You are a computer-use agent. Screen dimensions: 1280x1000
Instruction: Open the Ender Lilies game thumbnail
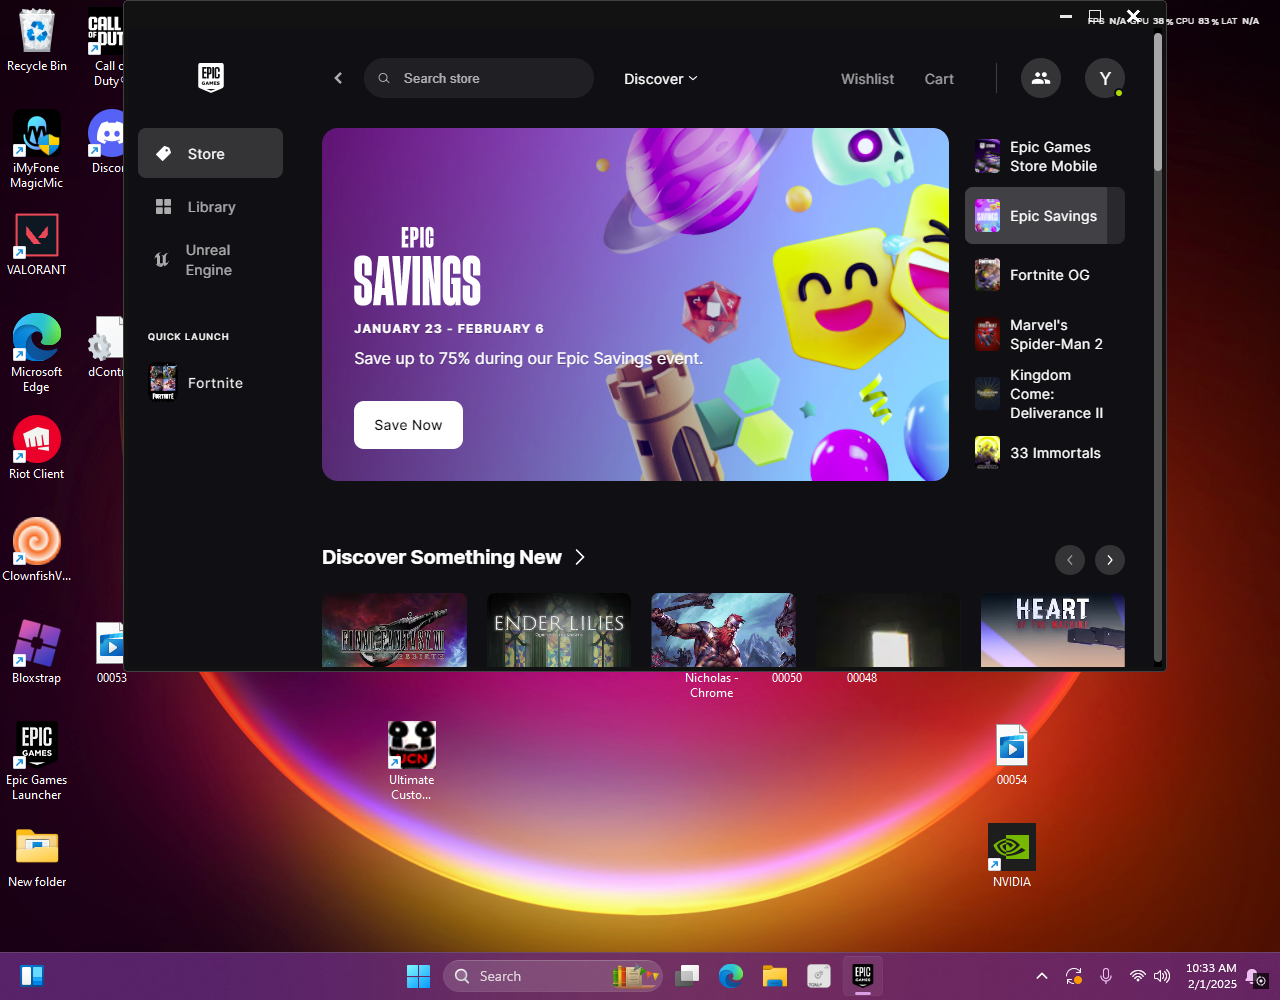(x=559, y=630)
